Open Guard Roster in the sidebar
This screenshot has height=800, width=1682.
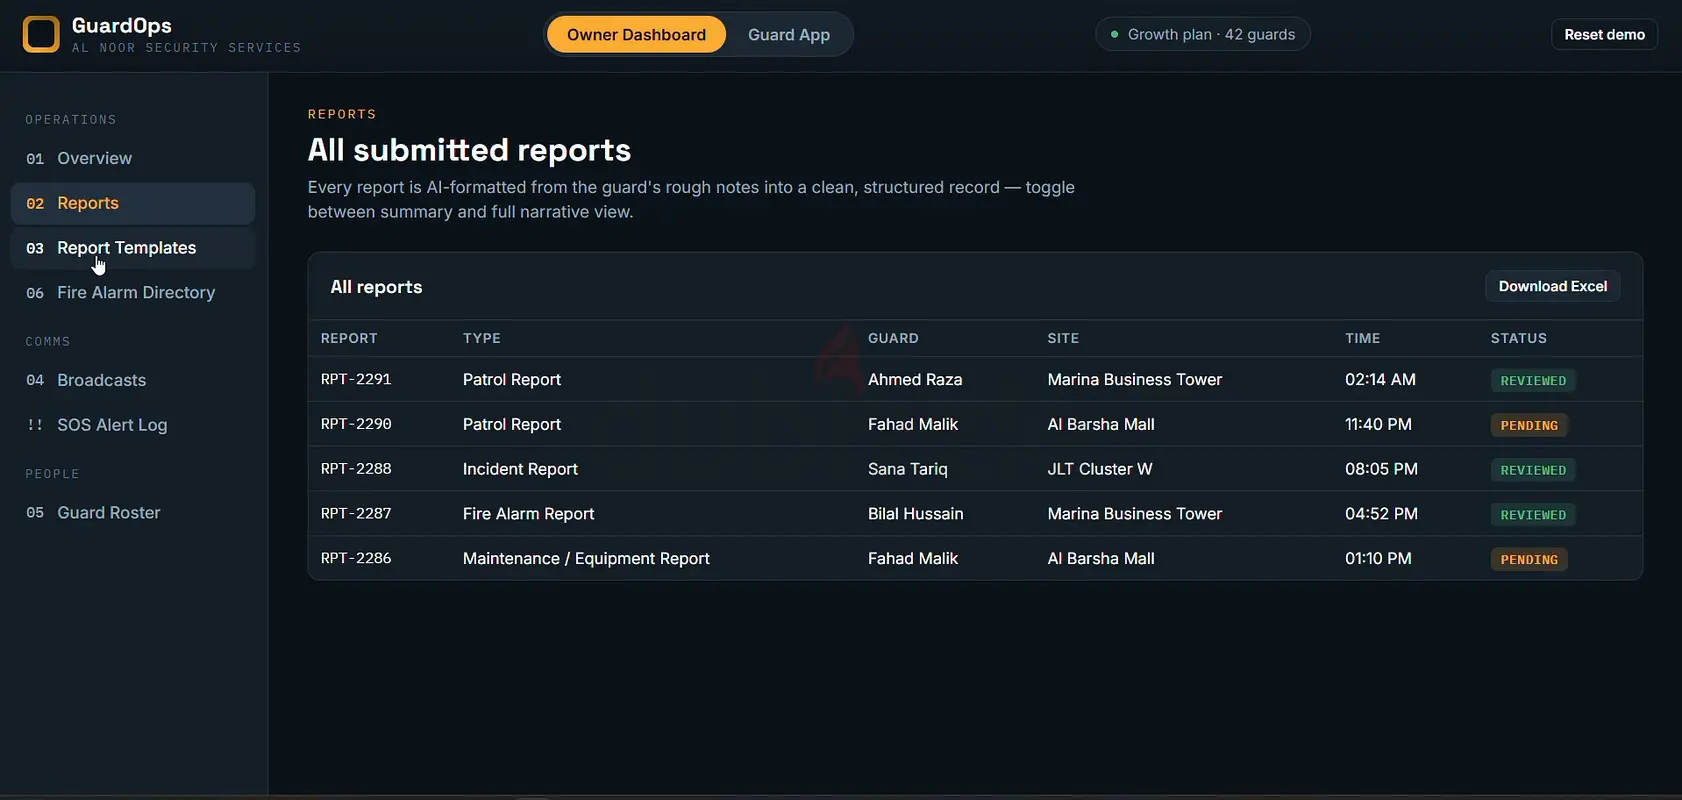(x=133, y=513)
